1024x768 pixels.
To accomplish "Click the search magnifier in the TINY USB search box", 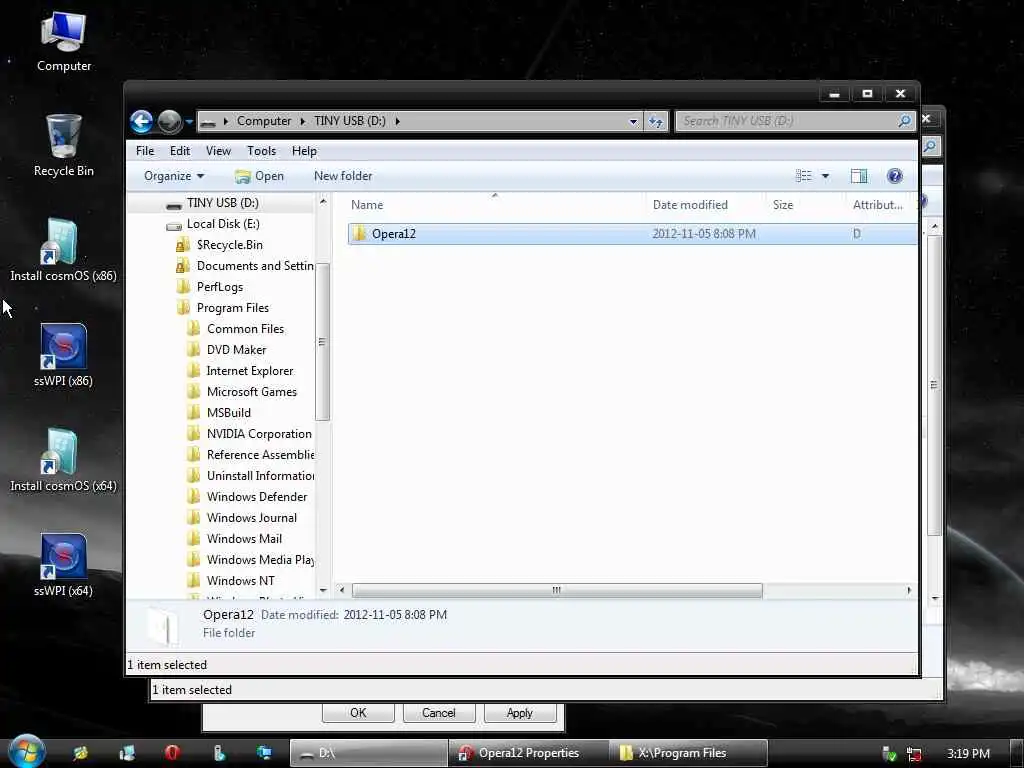I will pos(904,121).
